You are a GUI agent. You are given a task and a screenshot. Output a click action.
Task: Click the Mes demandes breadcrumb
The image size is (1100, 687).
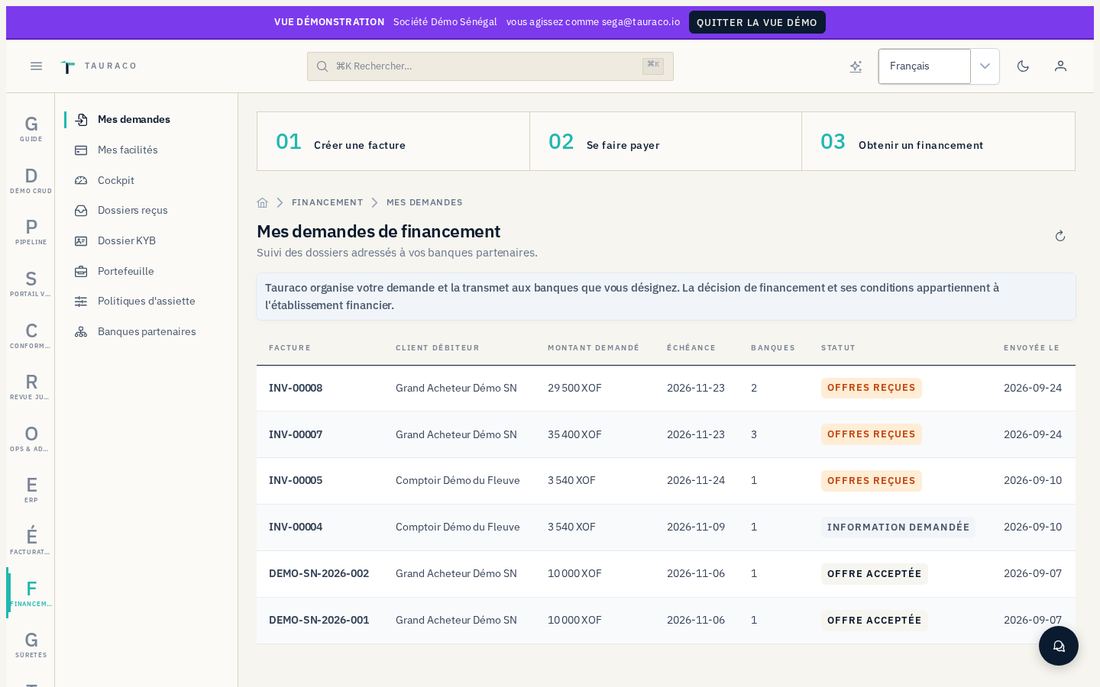[424, 202]
